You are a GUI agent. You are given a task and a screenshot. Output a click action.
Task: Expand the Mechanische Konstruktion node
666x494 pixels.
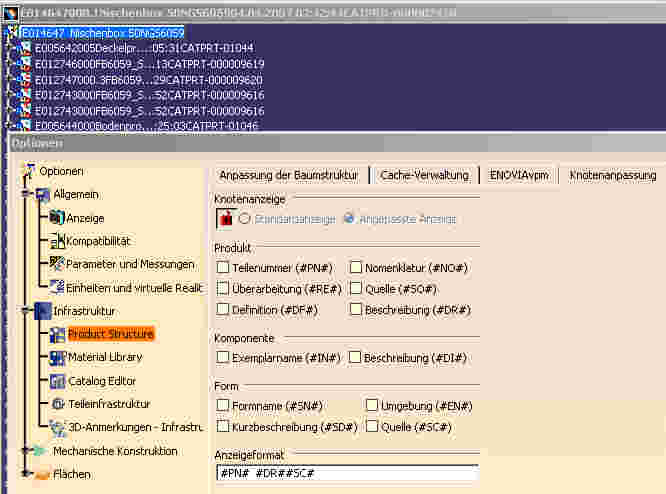pyautogui.click(x=26, y=450)
